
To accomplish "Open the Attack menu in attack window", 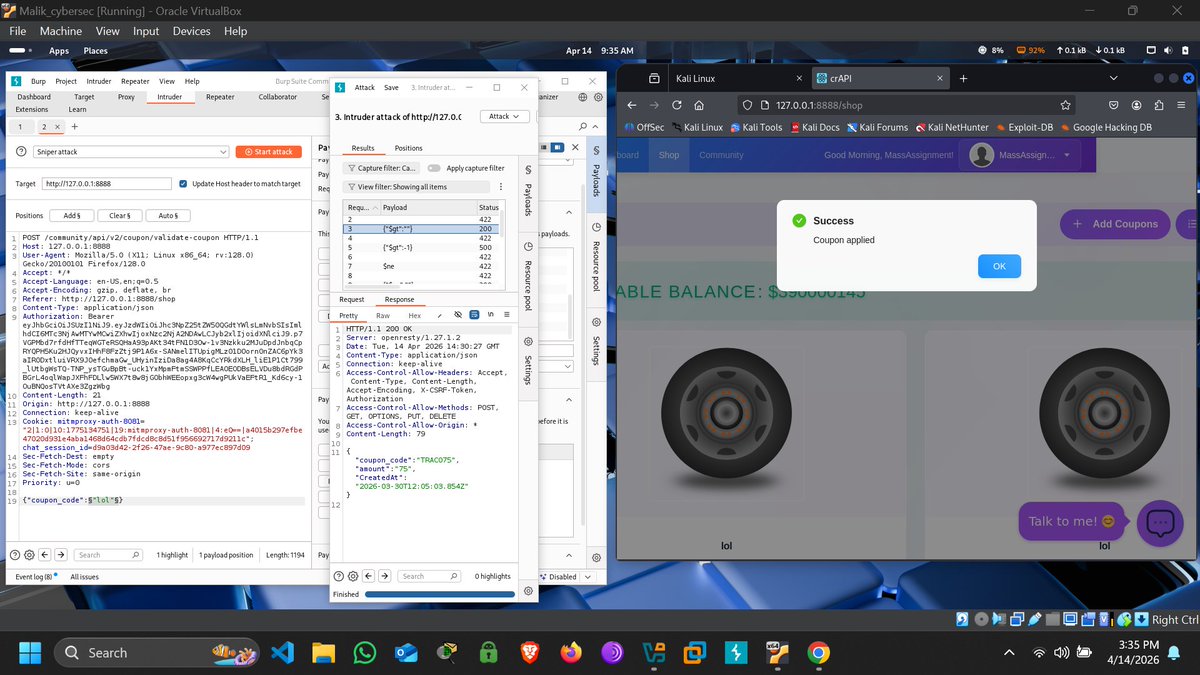I will point(365,87).
